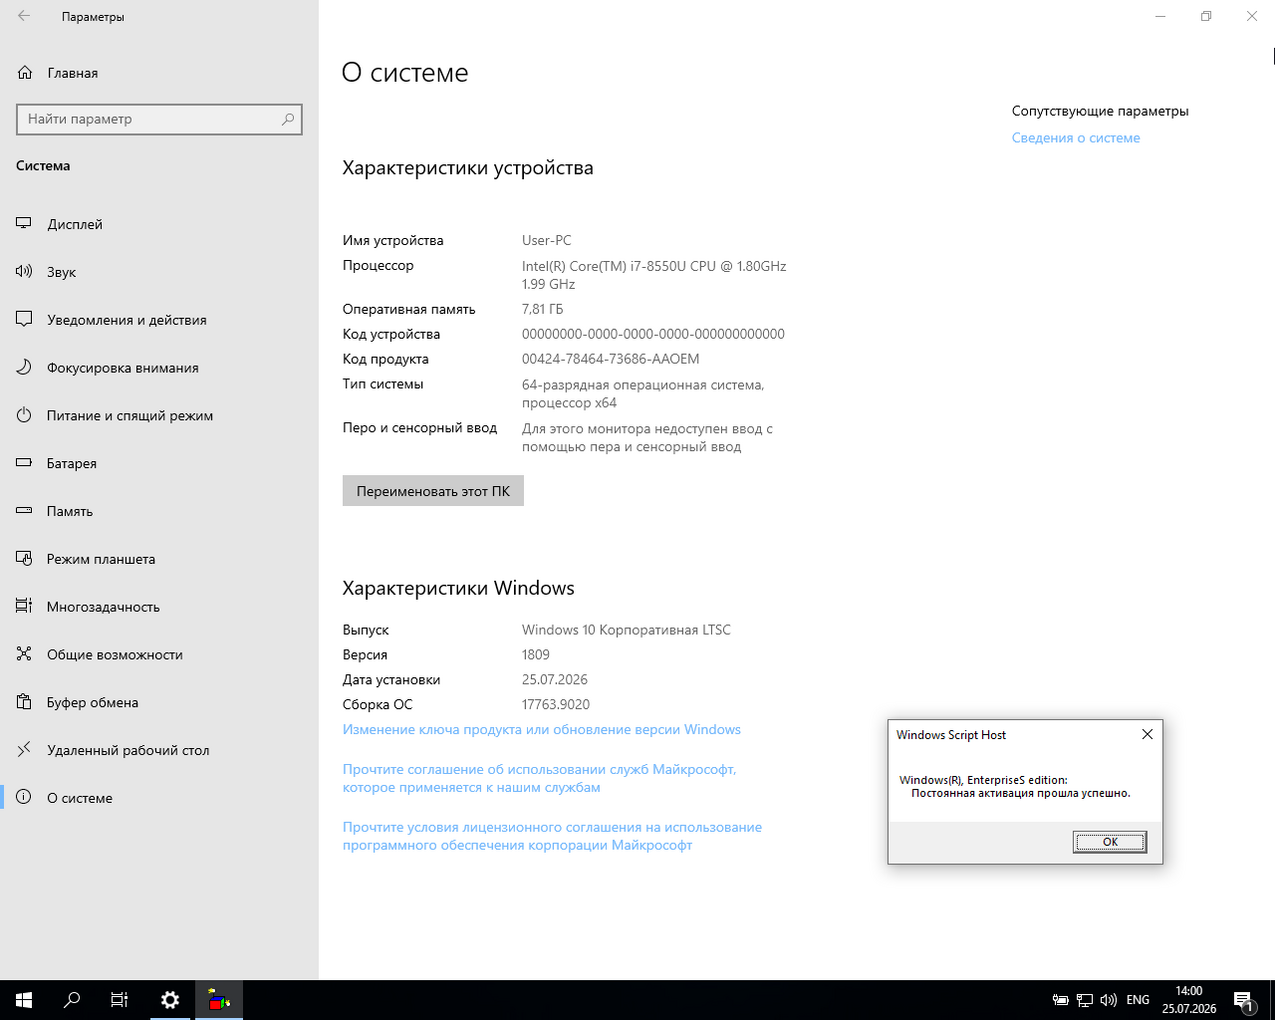
Task: Click the Память storage icon
Action: pos(24,511)
